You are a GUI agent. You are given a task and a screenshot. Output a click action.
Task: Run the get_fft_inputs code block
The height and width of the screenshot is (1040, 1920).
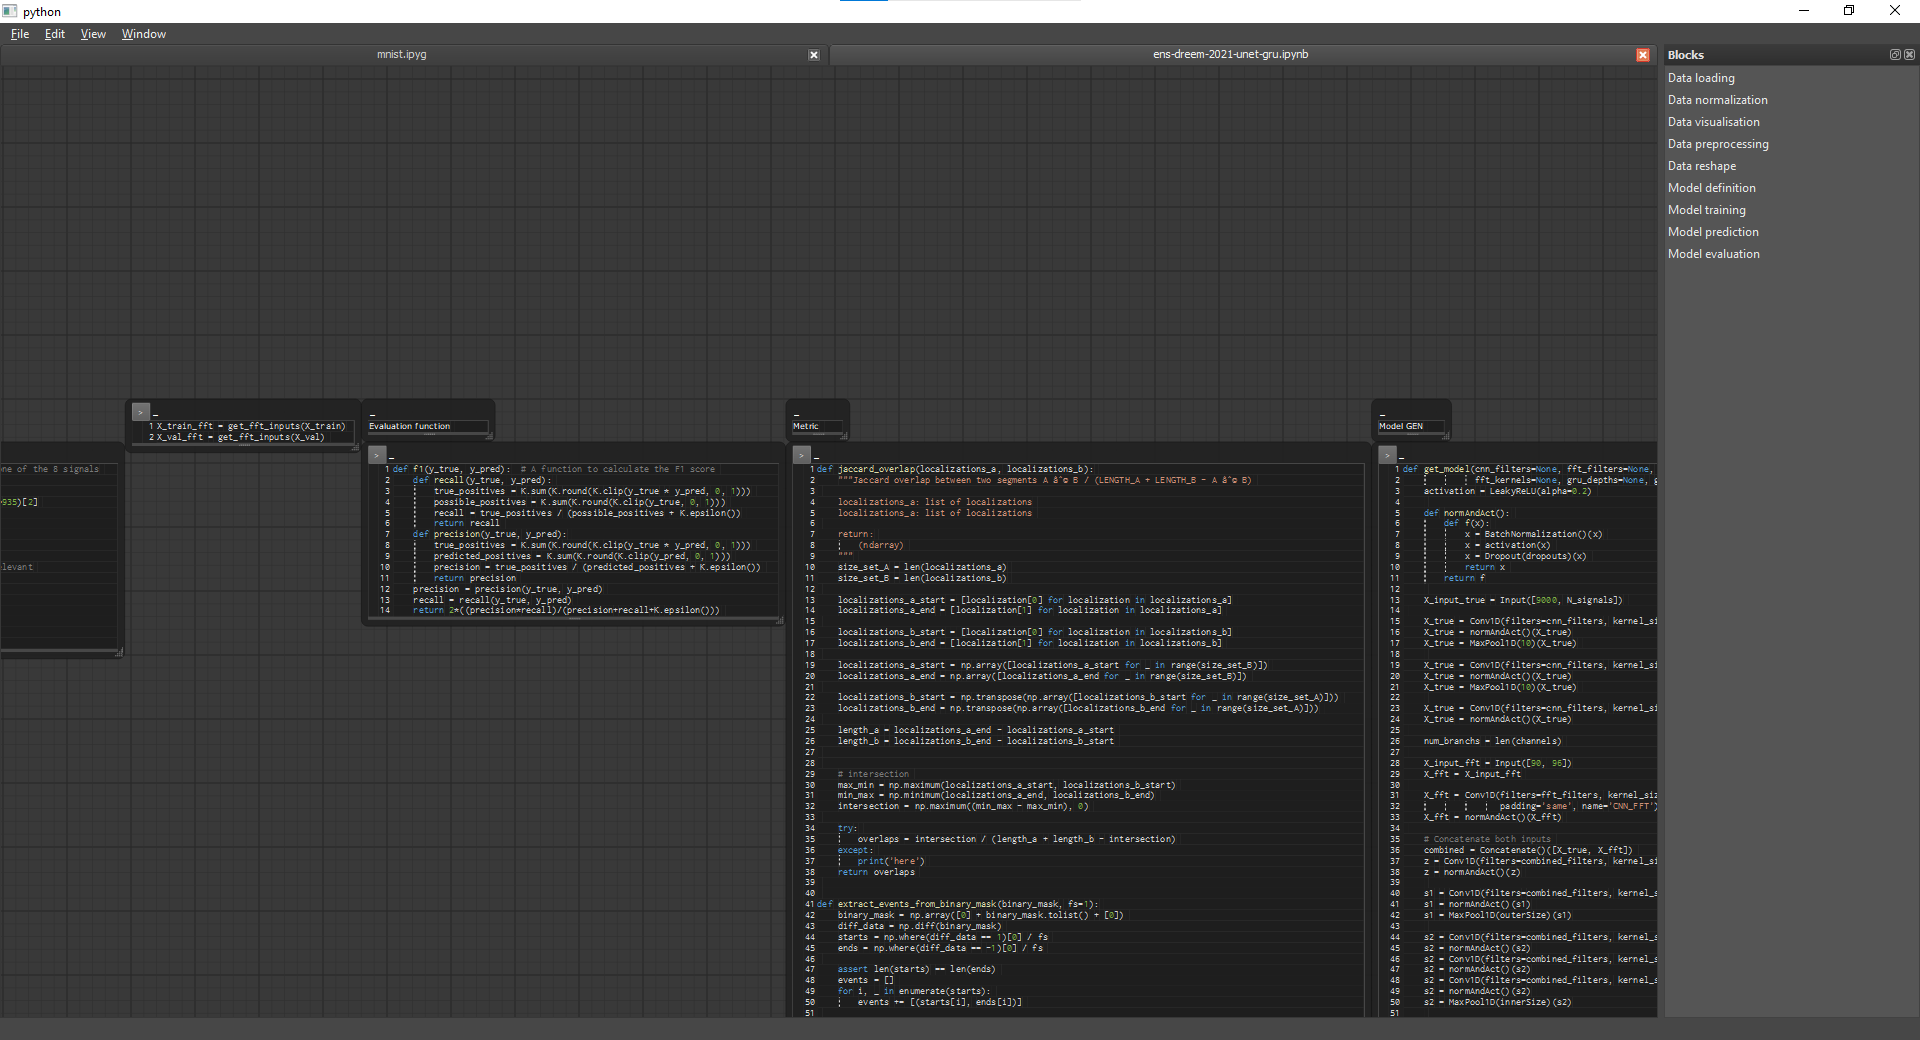pos(141,412)
